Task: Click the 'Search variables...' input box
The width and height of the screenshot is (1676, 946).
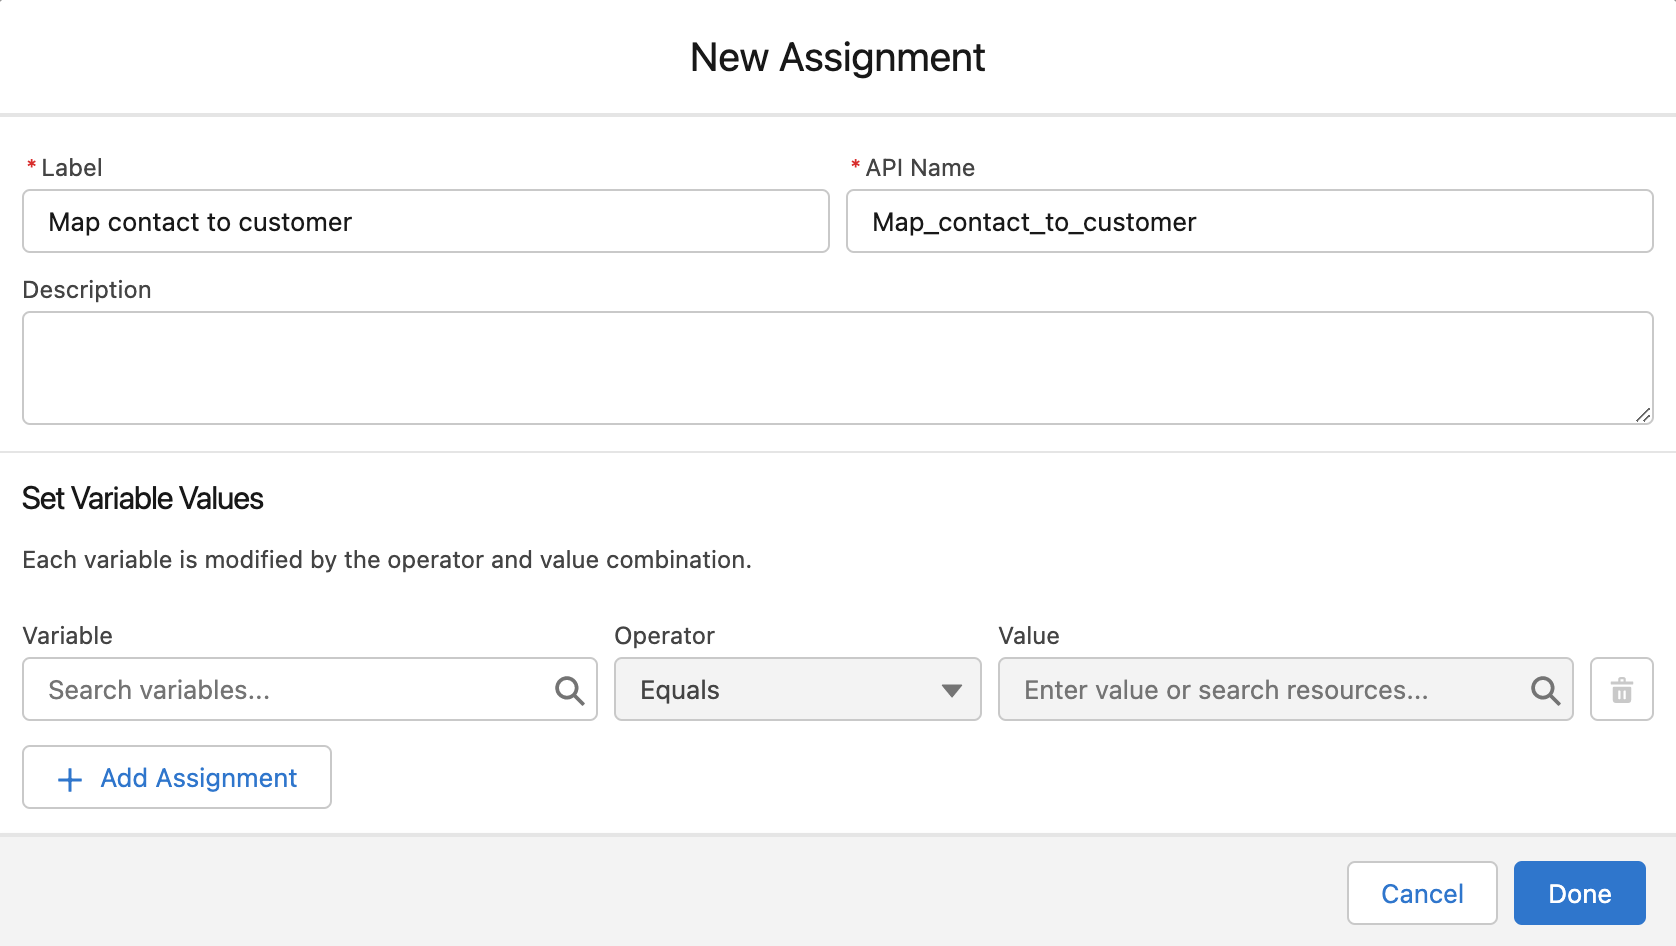Action: pos(280,689)
